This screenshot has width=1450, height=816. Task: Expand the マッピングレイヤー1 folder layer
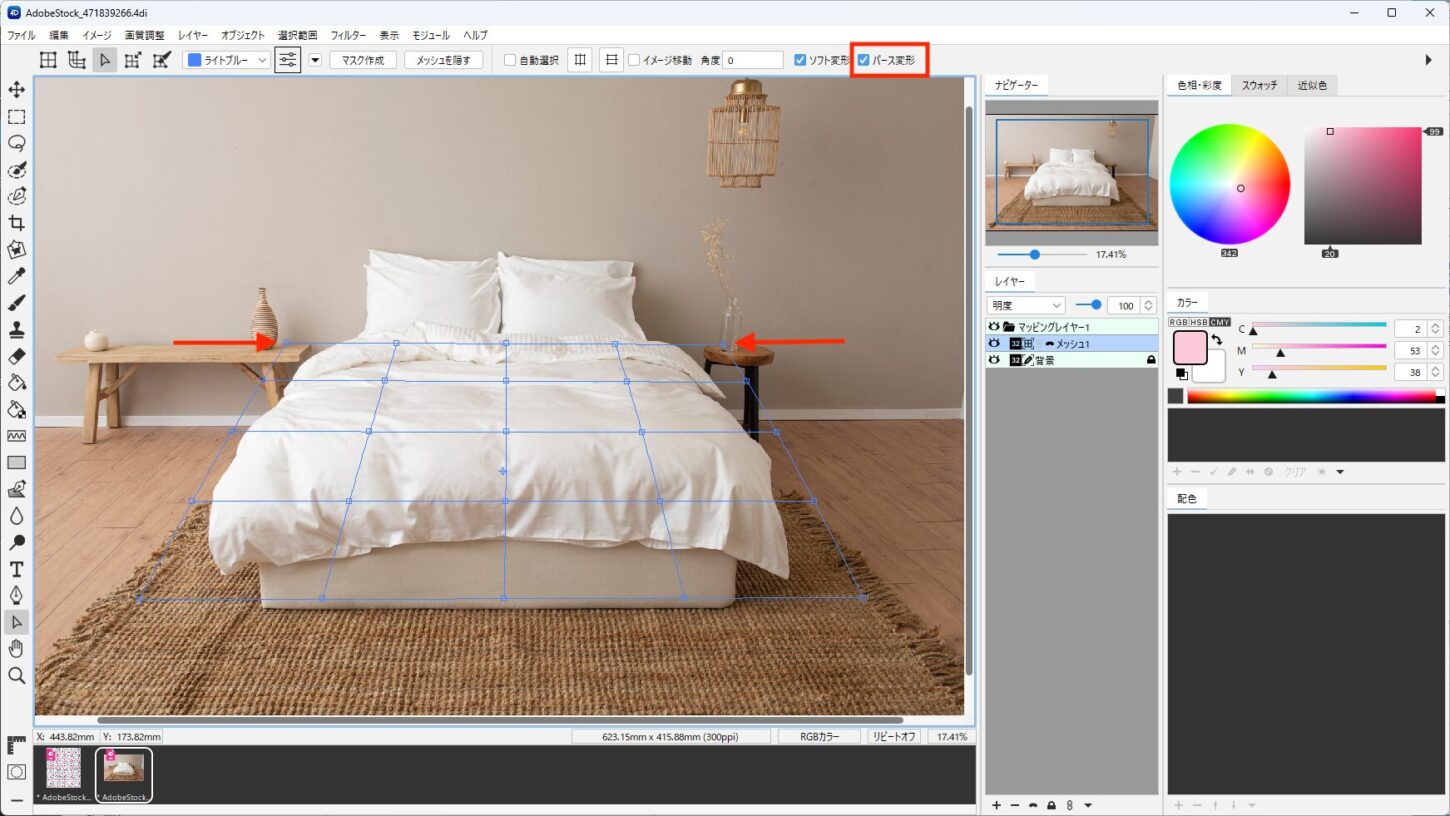click(x=1009, y=327)
